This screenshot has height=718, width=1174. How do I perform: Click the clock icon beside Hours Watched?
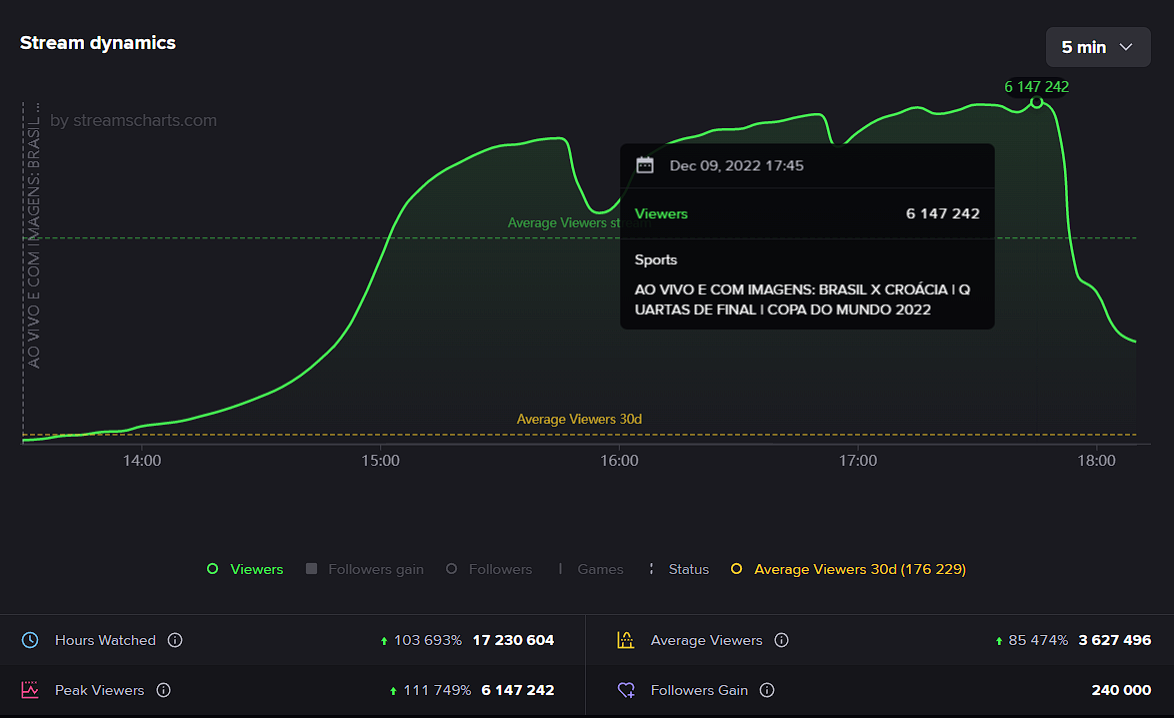point(31,640)
